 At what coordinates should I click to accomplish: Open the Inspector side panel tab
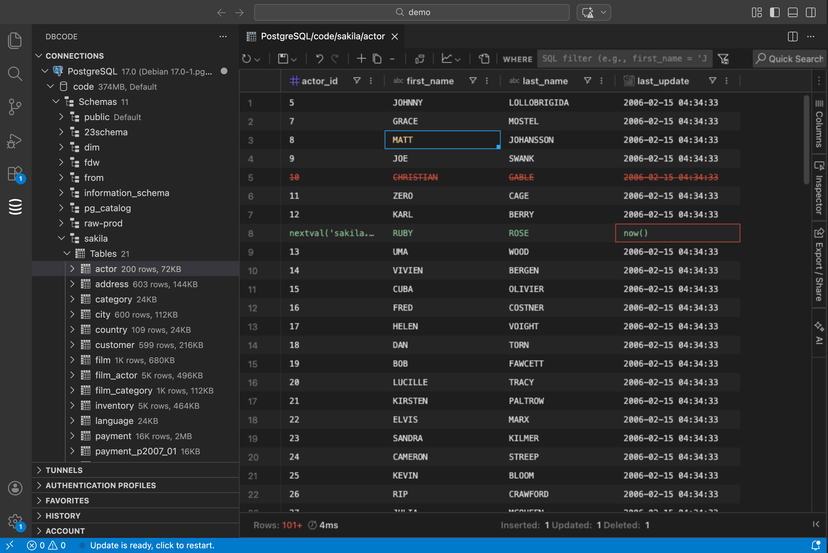pyautogui.click(x=819, y=188)
